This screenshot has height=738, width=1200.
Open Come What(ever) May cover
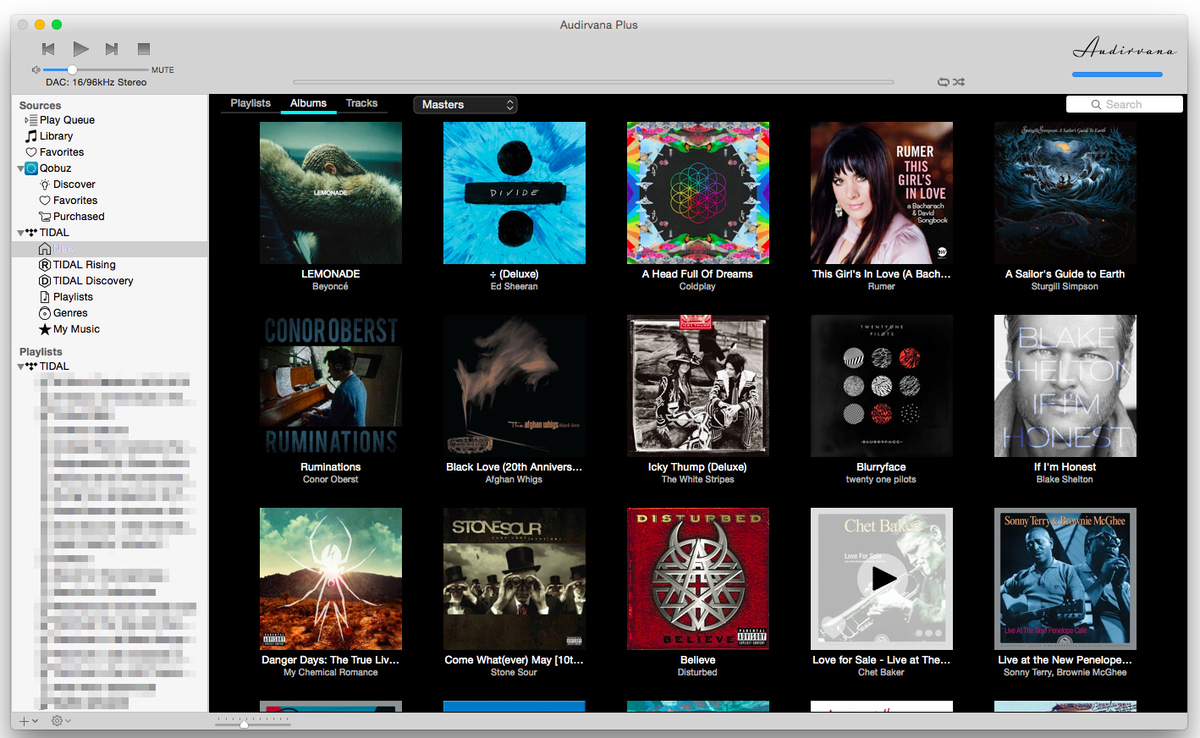(x=514, y=579)
